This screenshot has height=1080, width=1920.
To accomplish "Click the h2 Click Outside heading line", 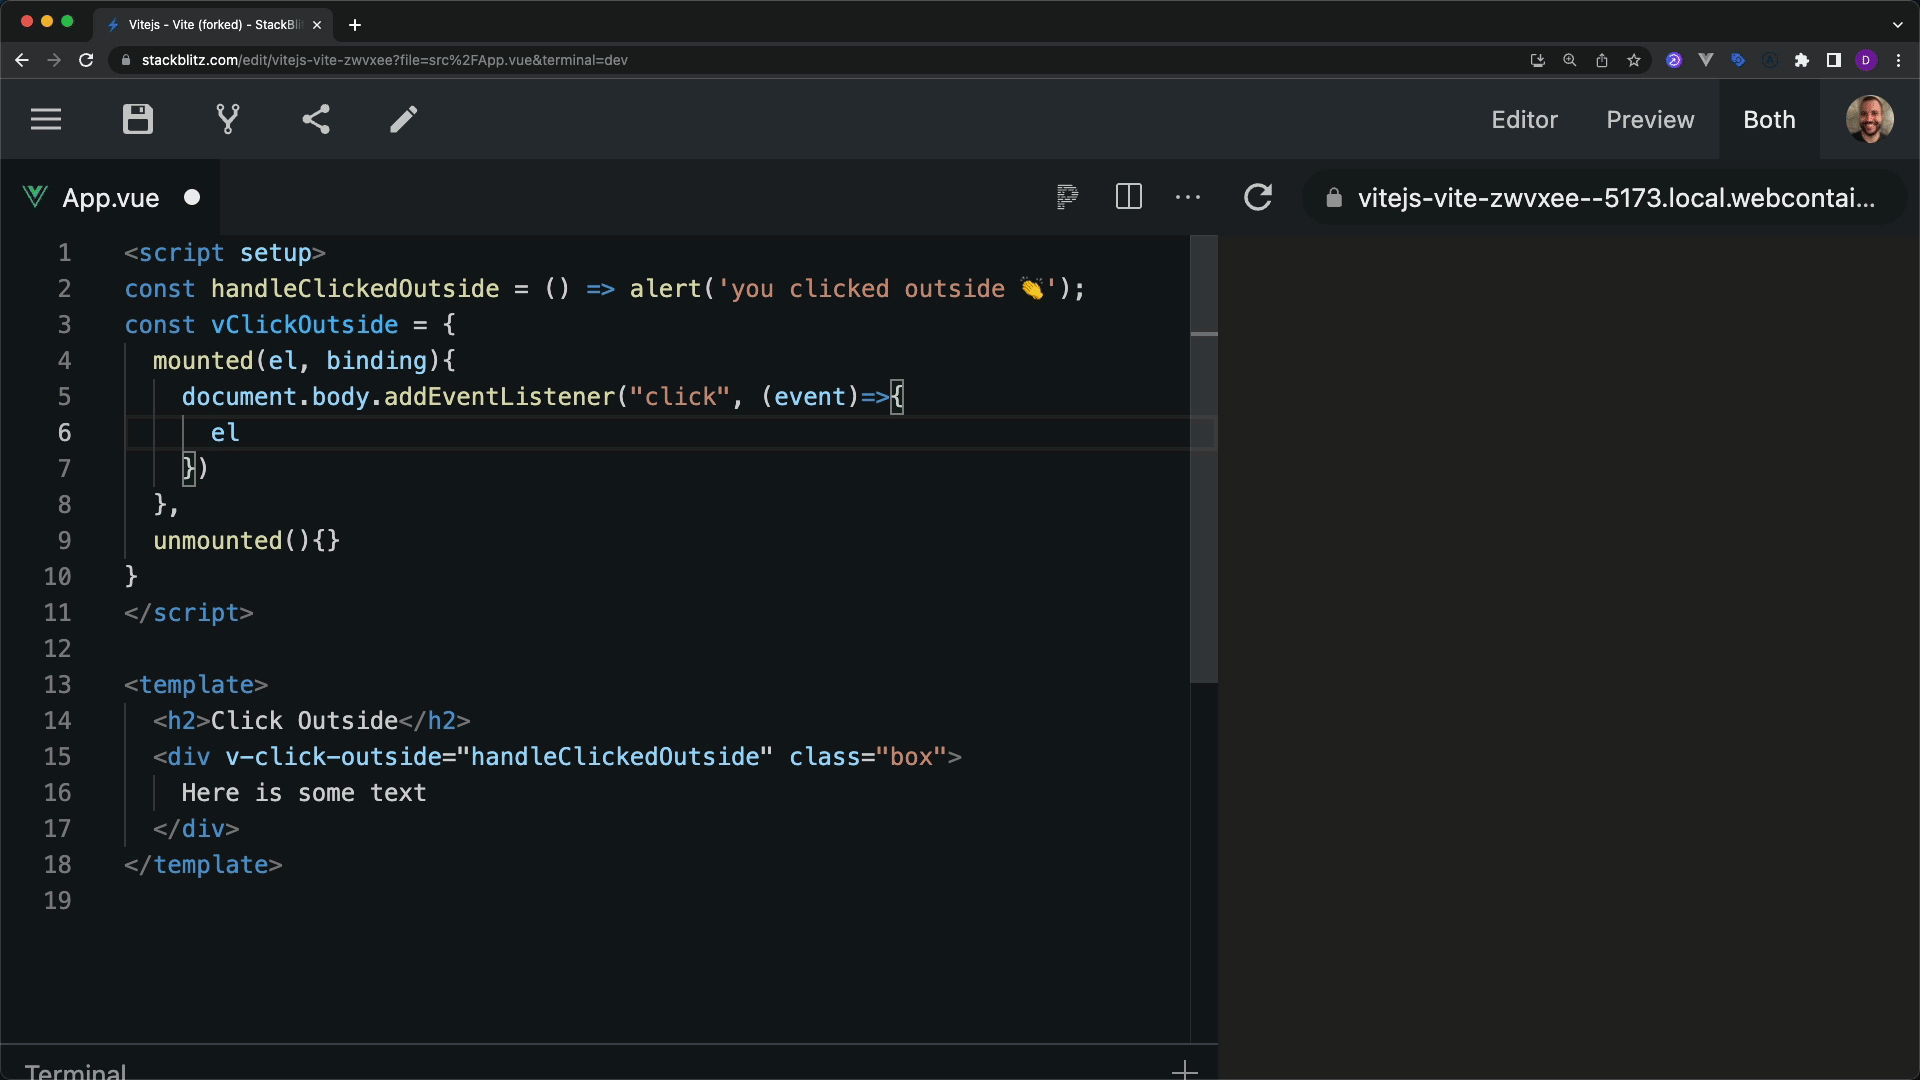I will pos(311,720).
